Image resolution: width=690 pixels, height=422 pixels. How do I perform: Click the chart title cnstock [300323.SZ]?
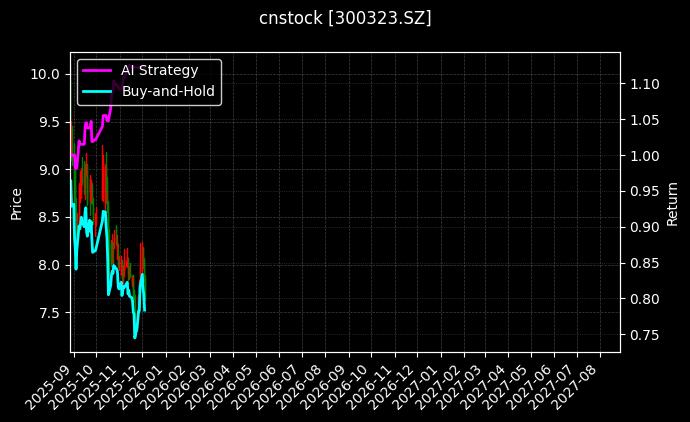pyautogui.click(x=345, y=18)
